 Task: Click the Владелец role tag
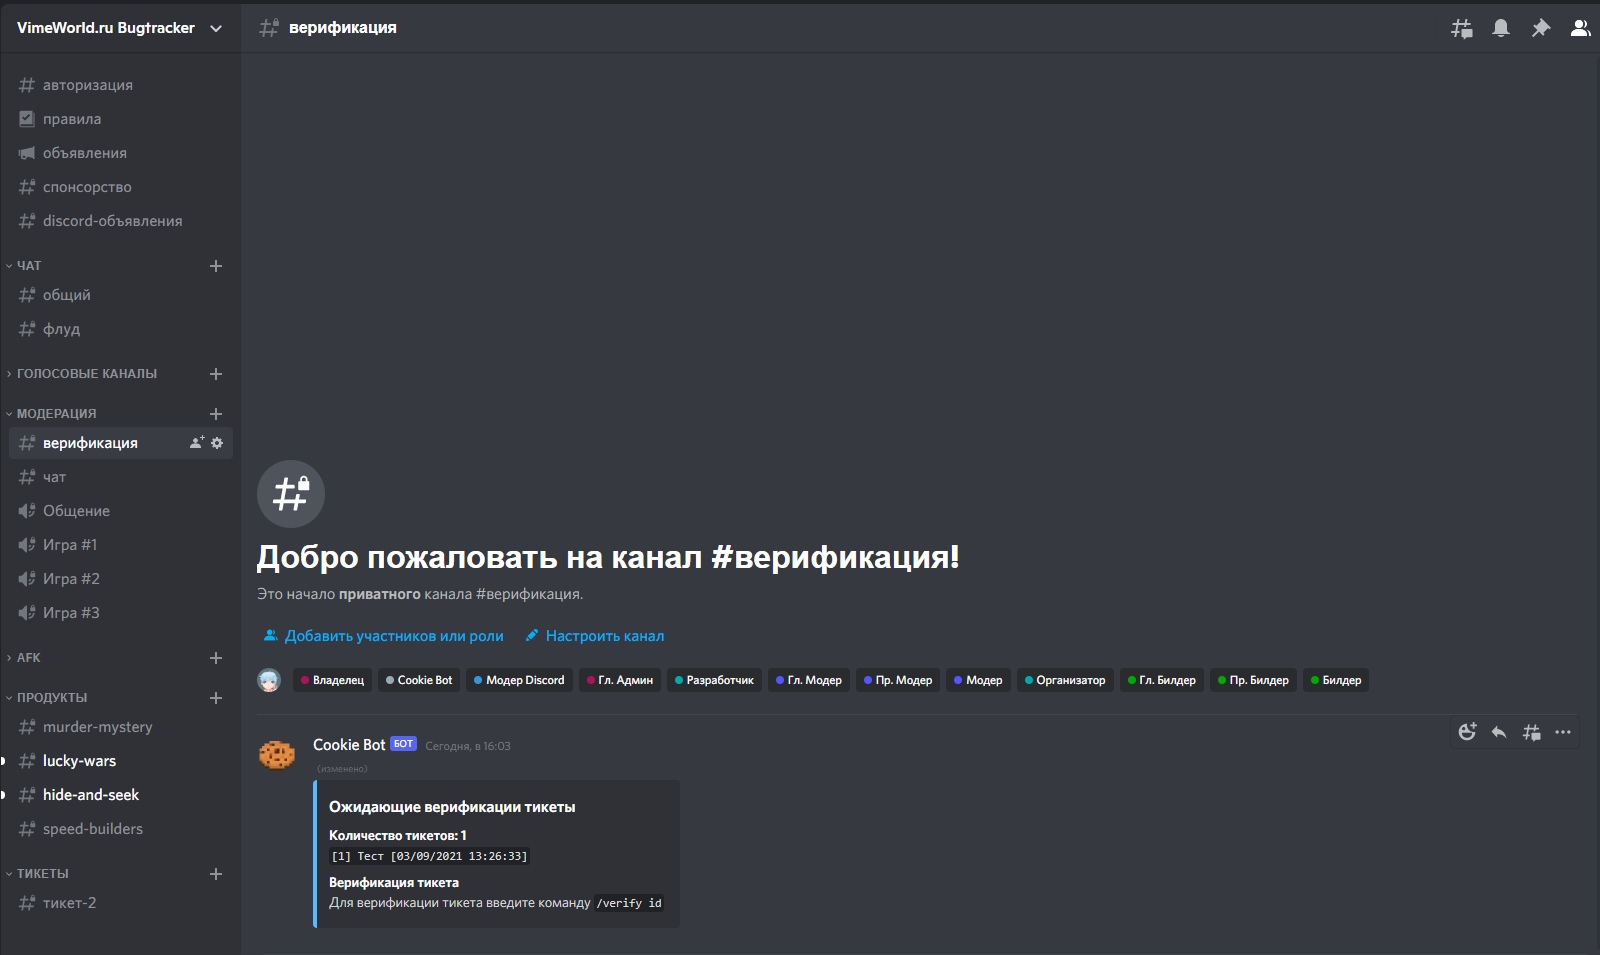click(x=333, y=680)
